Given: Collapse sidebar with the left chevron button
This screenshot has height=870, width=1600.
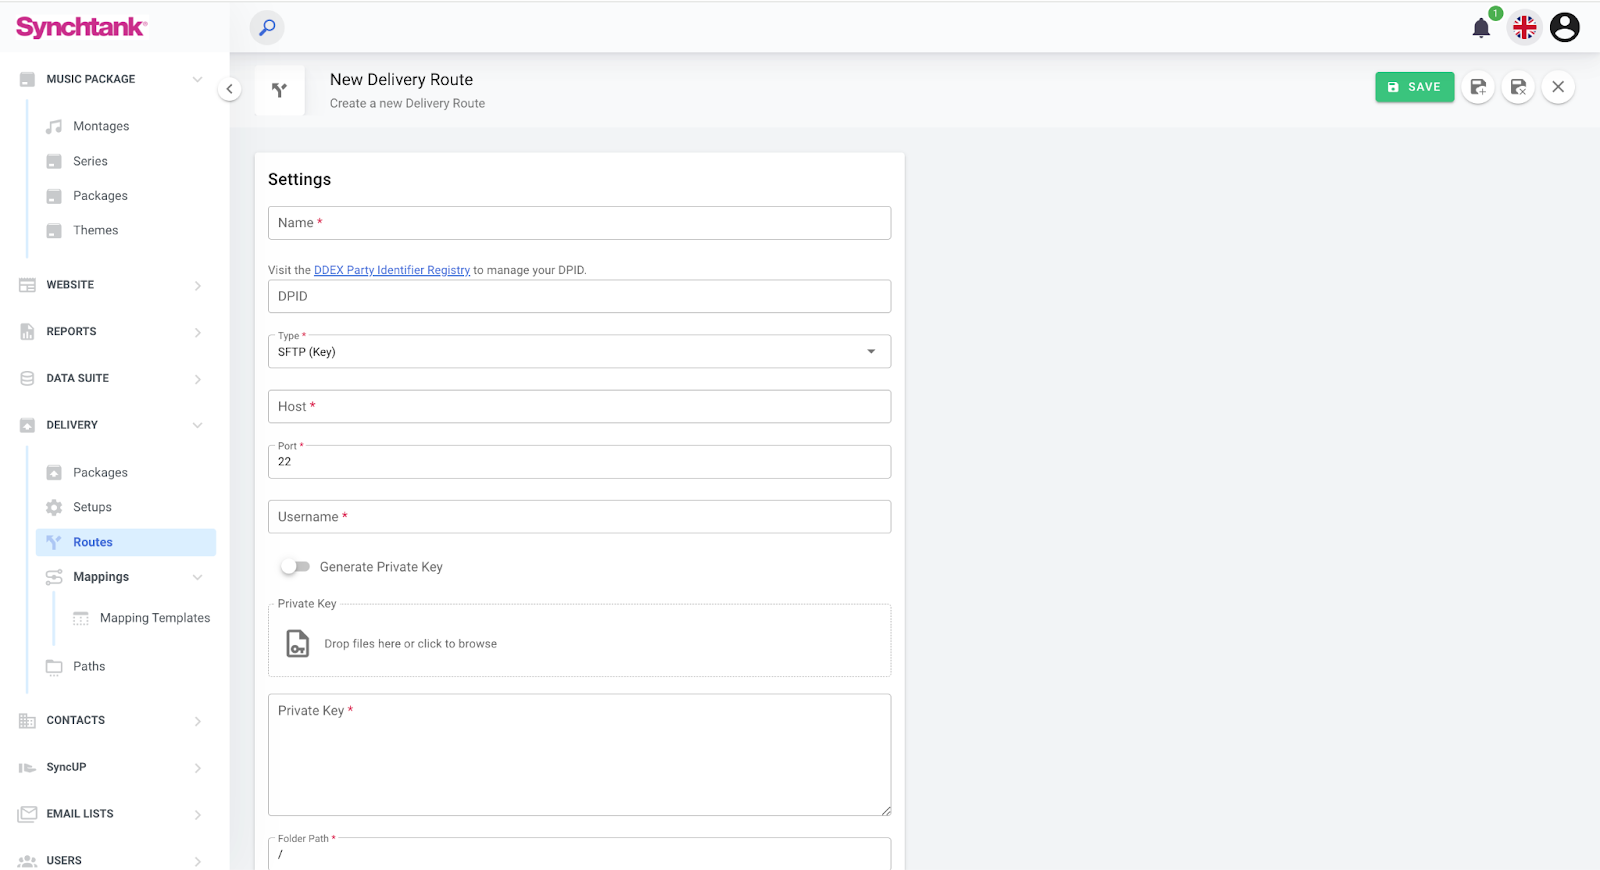Looking at the screenshot, I should coord(229,89).
